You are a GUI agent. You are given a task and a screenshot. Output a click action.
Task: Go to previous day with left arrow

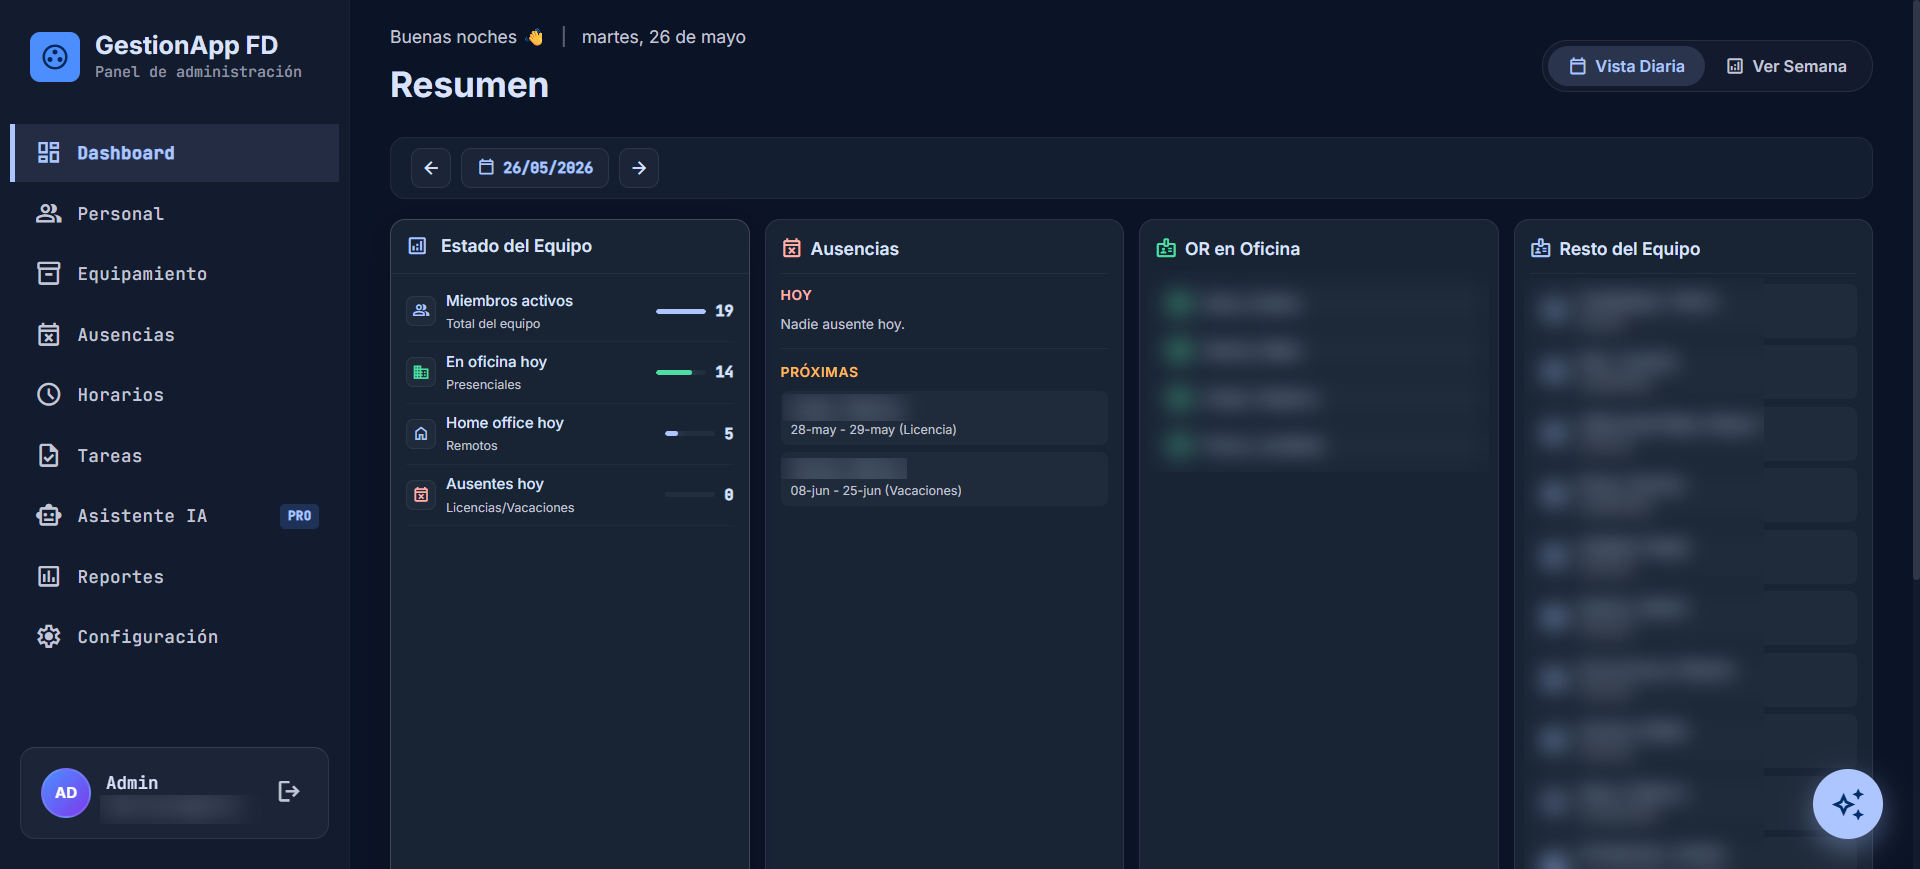[x=431, y=168]
